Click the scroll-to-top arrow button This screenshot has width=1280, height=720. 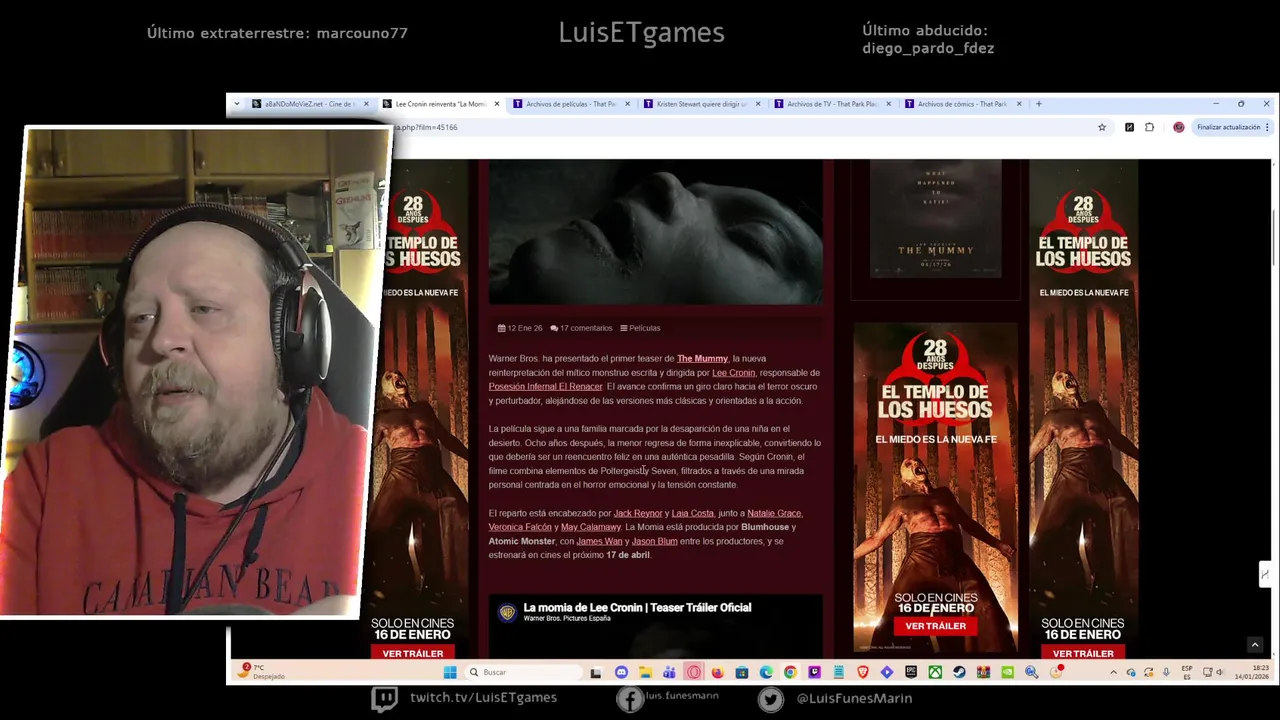[x=1254, y=645]
